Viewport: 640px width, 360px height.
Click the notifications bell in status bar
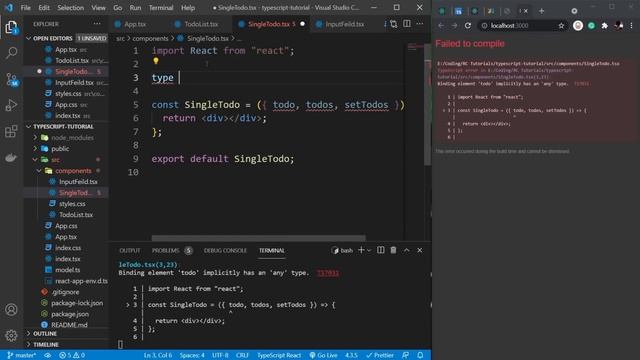[x=420, y=355]
